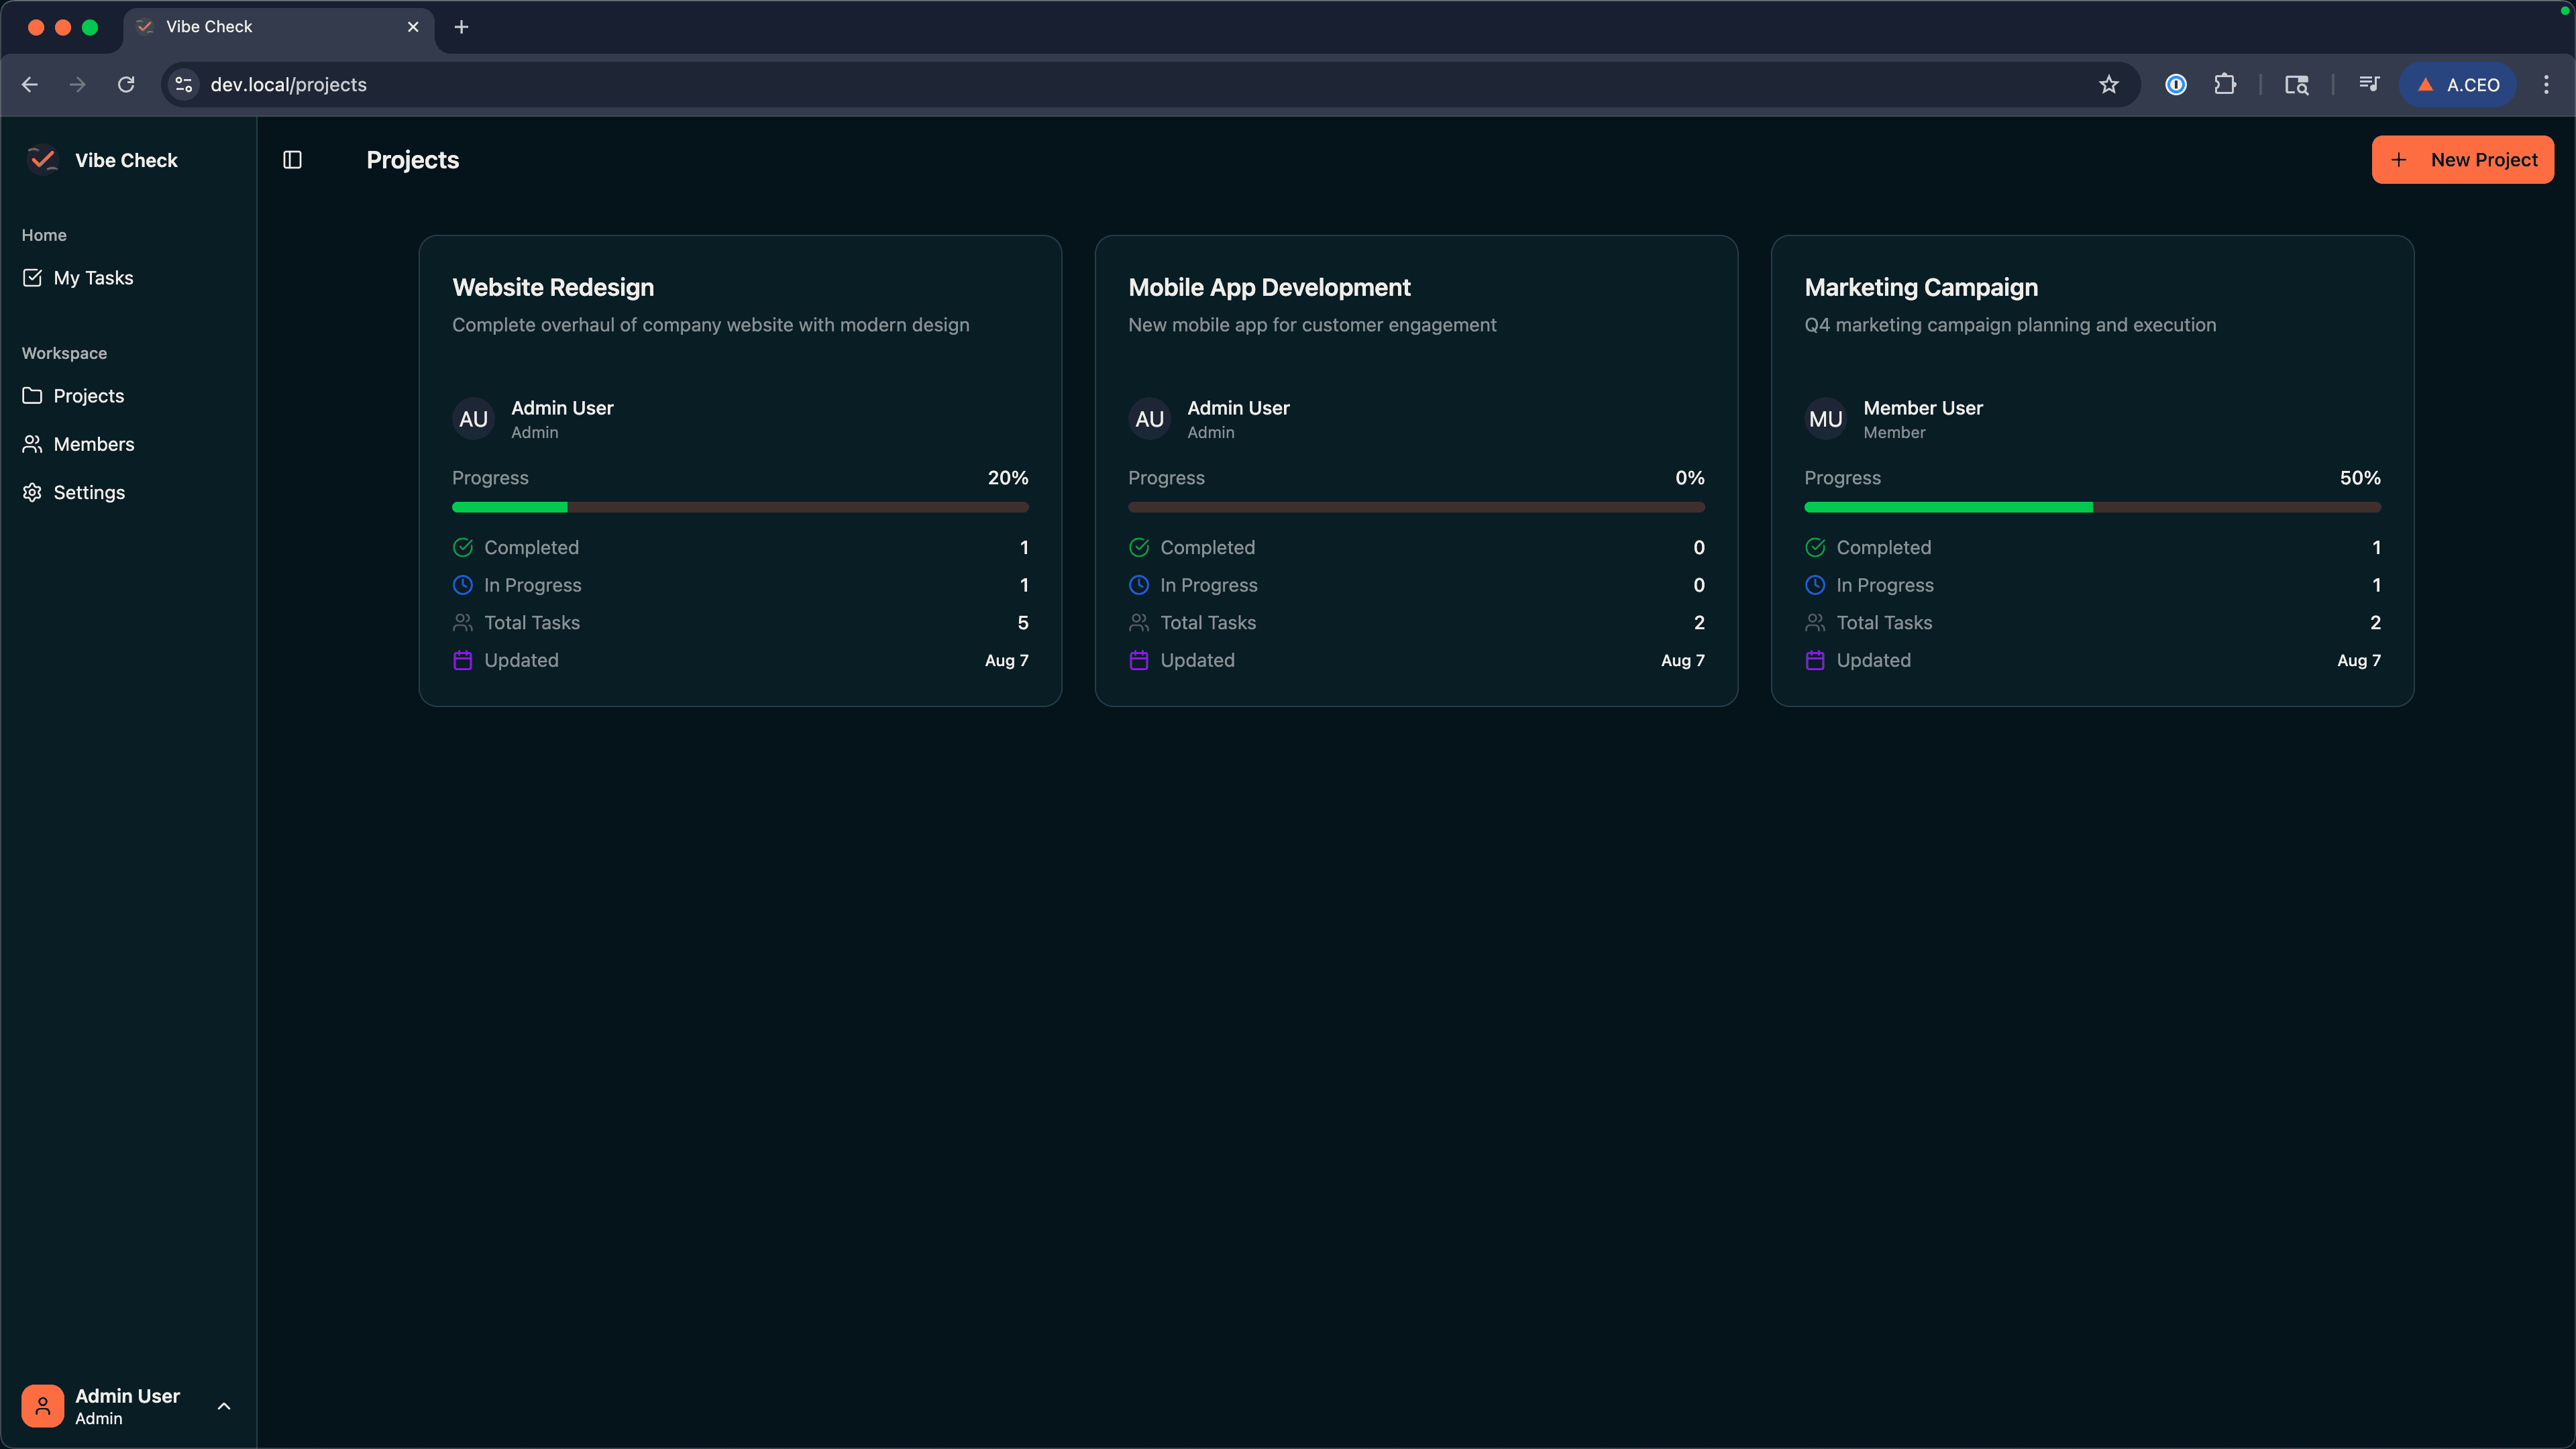The width and height of the screenshot is (2576, 1449).
Task: Open the media controls icon in browser toolbar
Action: (2368, 85)
